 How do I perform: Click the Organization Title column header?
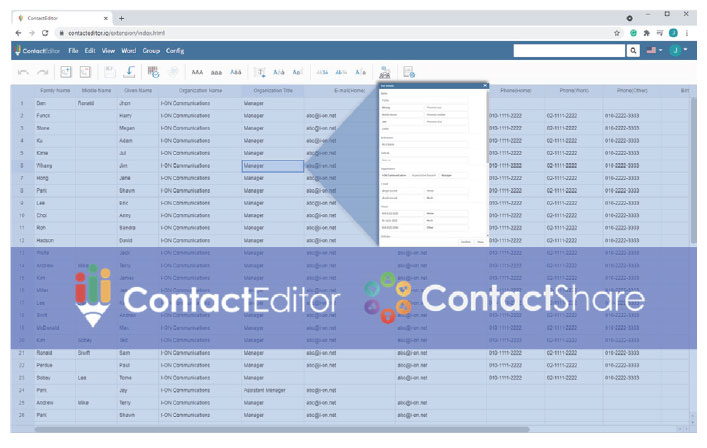pyautogui.click(x=273, y=91)
